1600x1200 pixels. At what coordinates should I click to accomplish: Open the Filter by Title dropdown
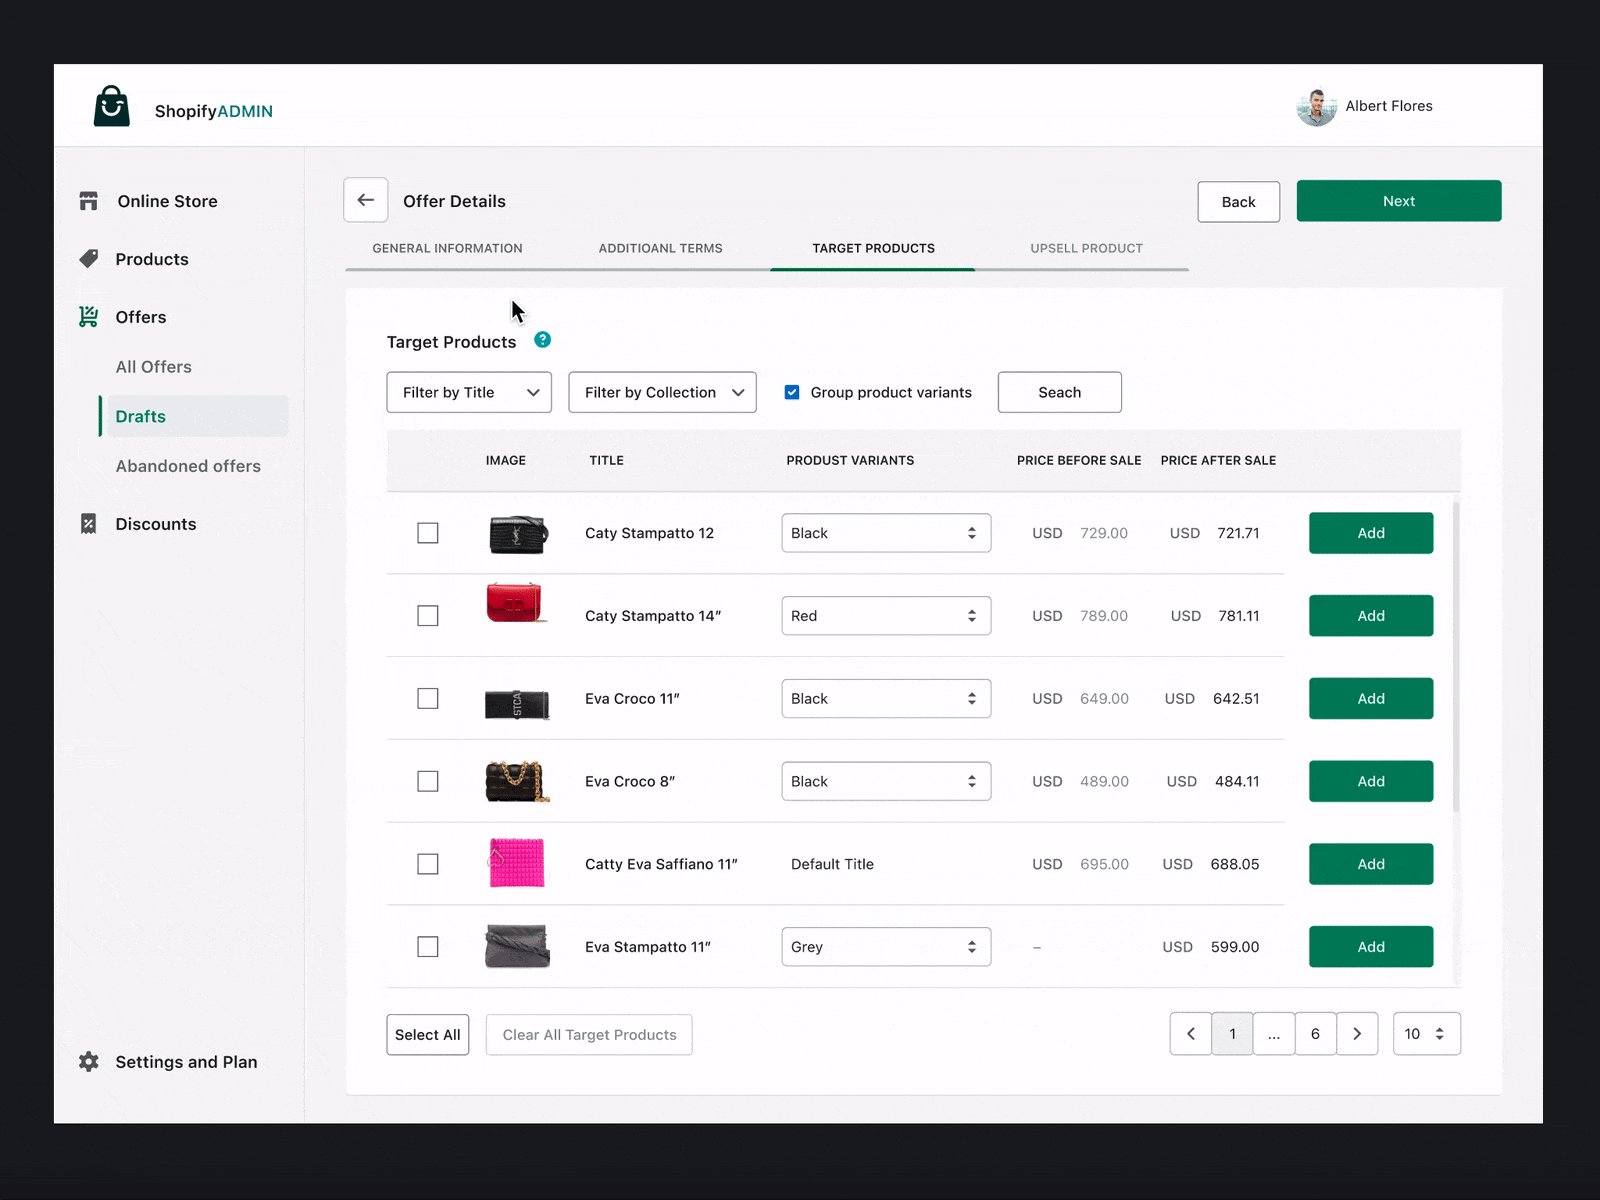(x=469, y=392)
